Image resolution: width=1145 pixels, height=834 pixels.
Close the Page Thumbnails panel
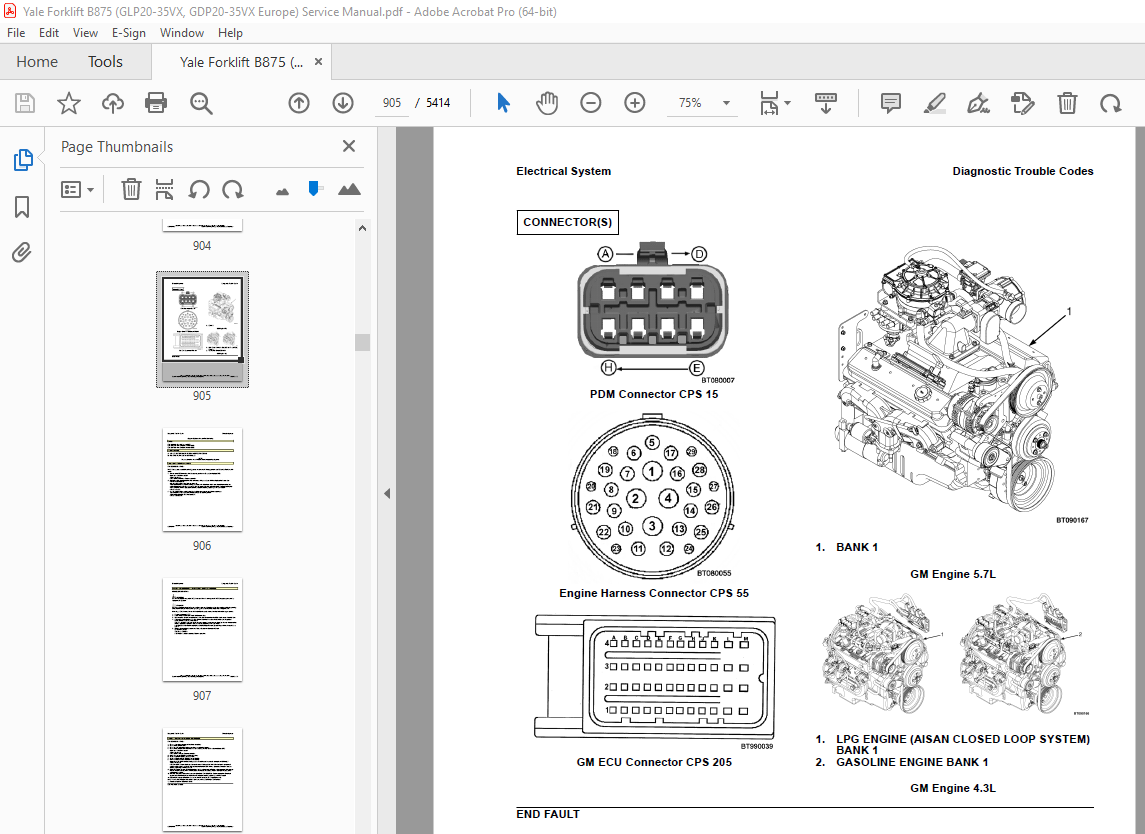(349, 146)
